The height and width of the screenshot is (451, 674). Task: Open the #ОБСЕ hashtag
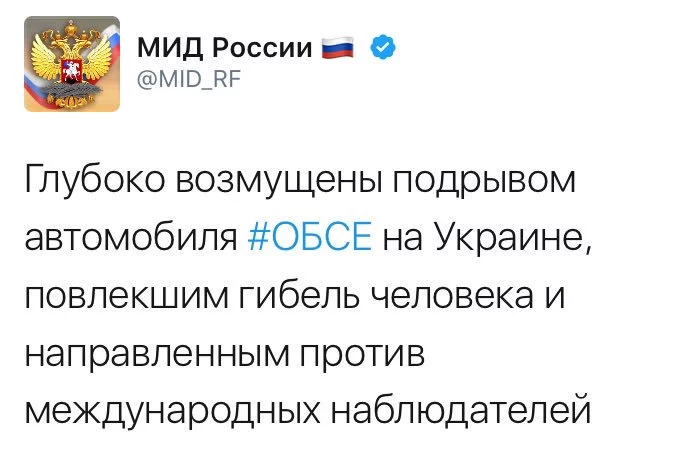tap(309, 239)
